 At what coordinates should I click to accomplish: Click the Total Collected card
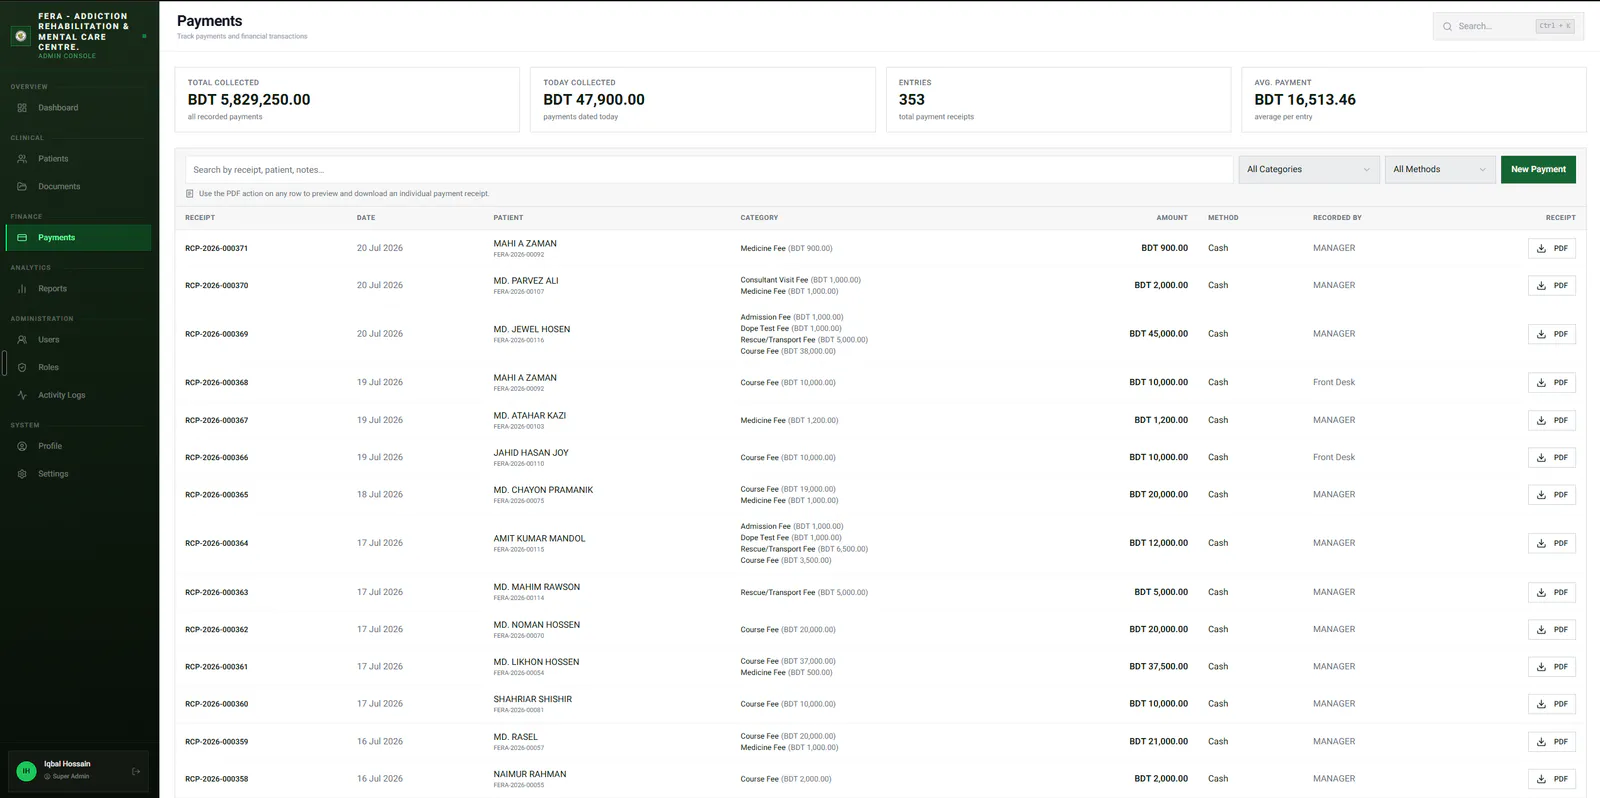coord(347,100)
